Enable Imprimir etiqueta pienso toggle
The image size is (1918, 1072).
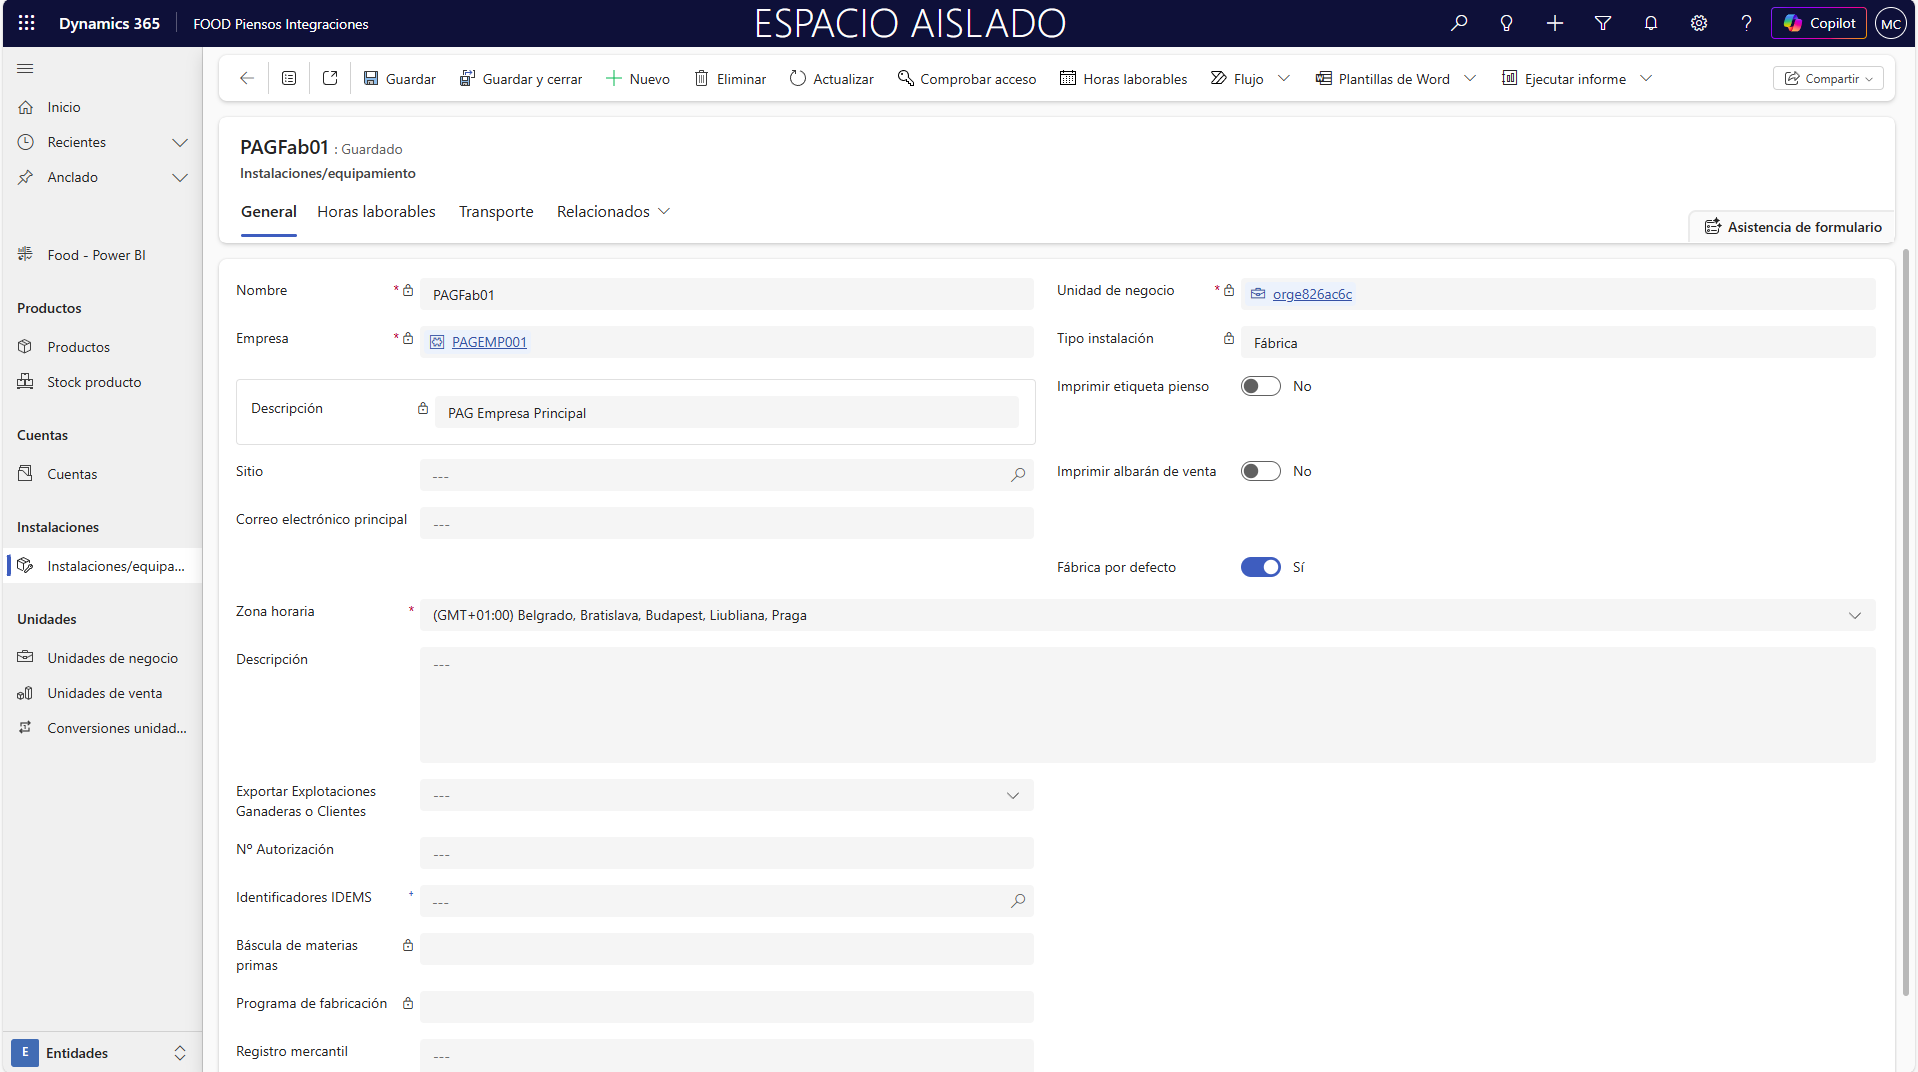click(1260, 386)
